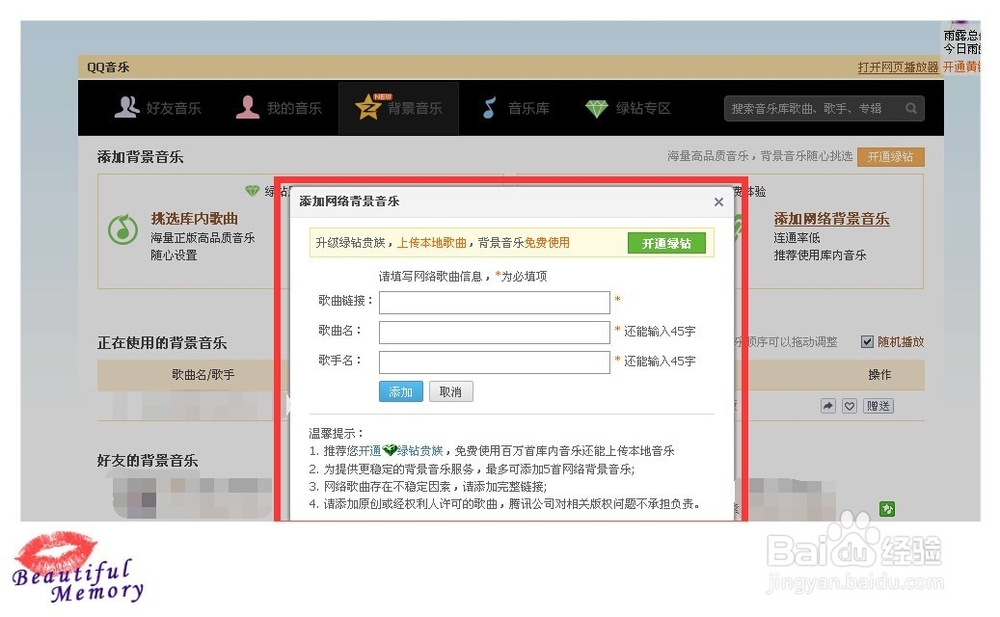Click the 背景音乐 star icon
The height and width of the screenshot is (617, 1000).
[x=368, y=107]
